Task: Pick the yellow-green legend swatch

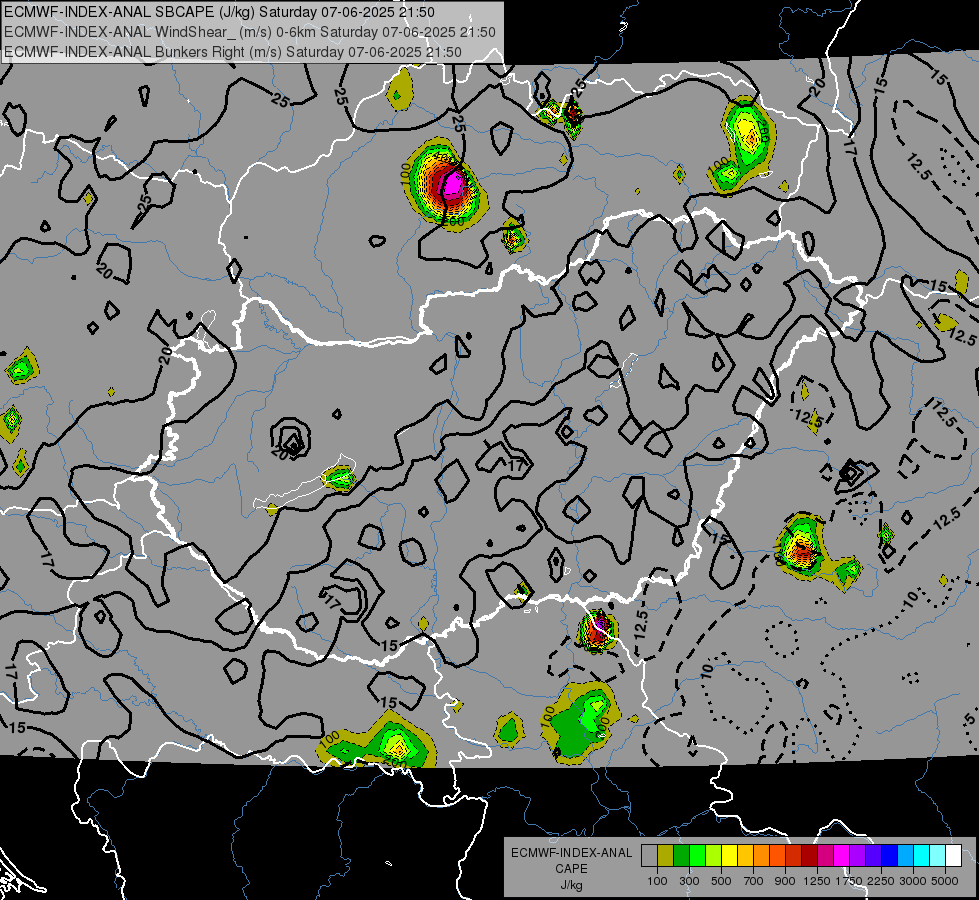Action: pos(713,855)
